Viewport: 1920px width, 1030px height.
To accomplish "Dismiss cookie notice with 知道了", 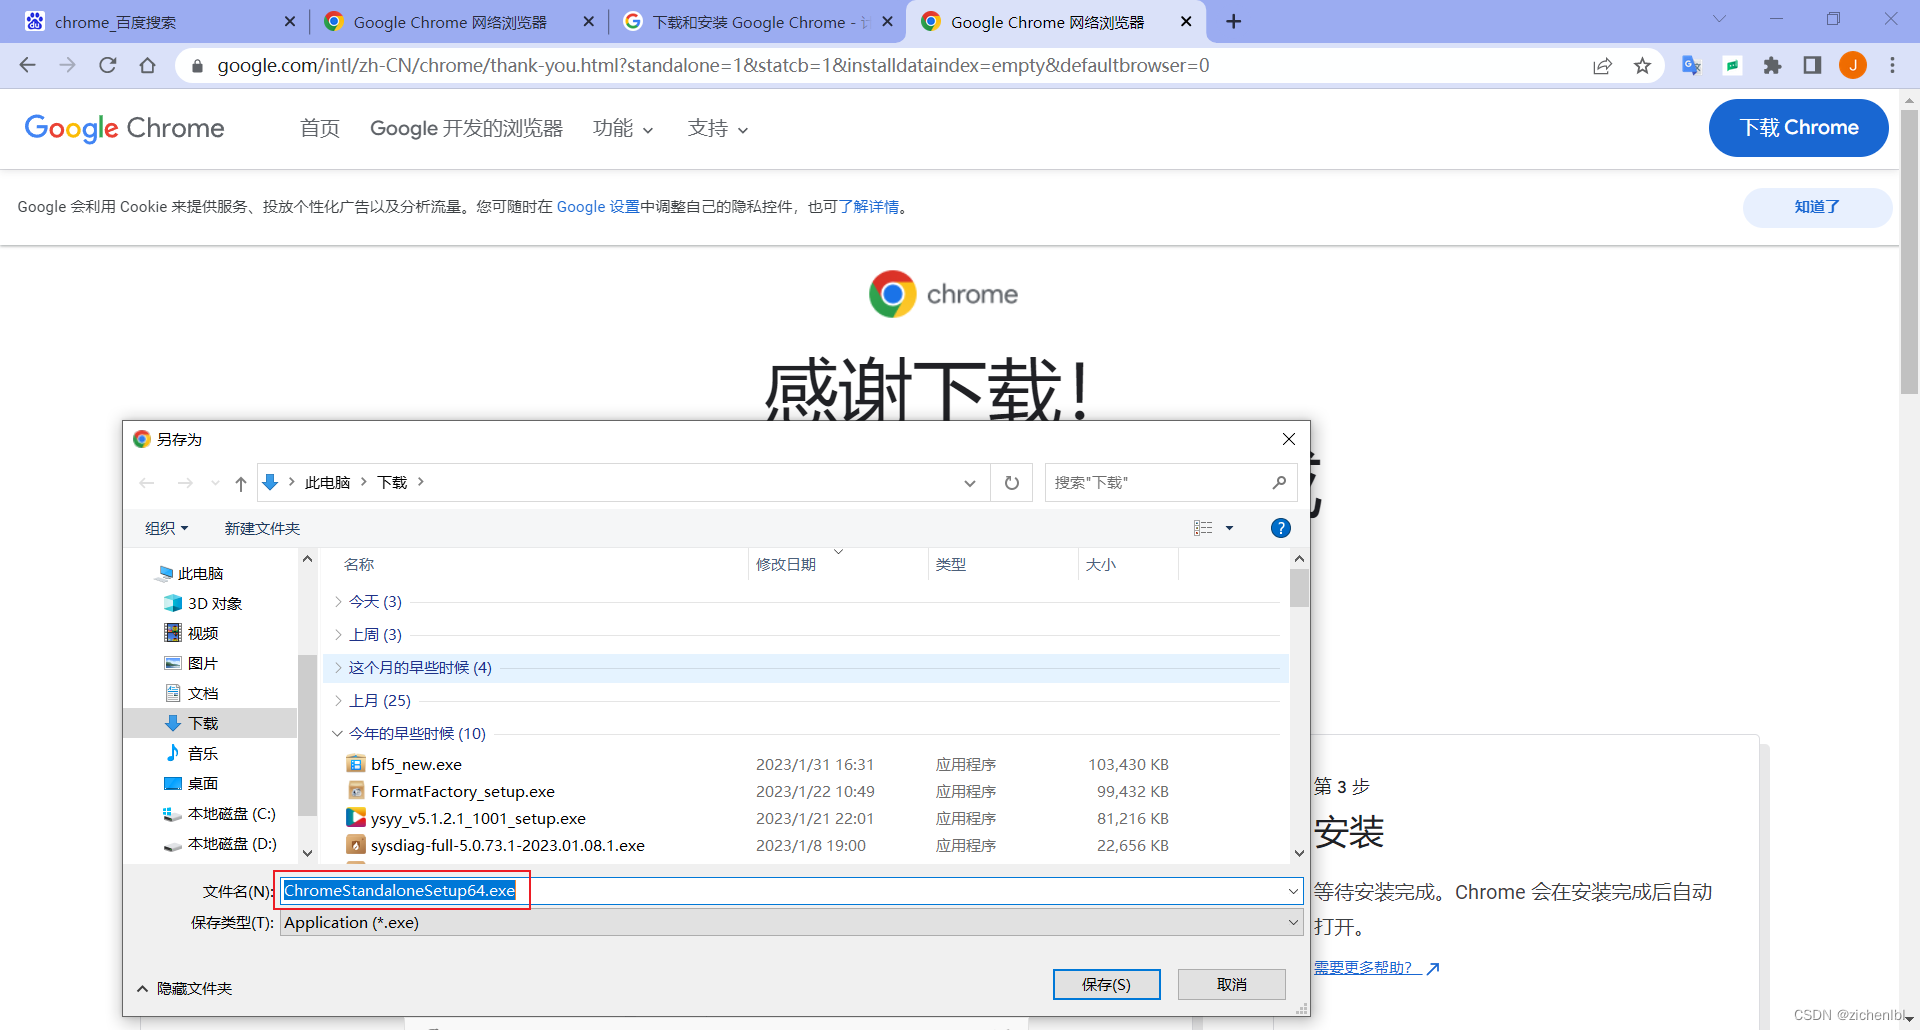I will click(x=1817, y=207).
